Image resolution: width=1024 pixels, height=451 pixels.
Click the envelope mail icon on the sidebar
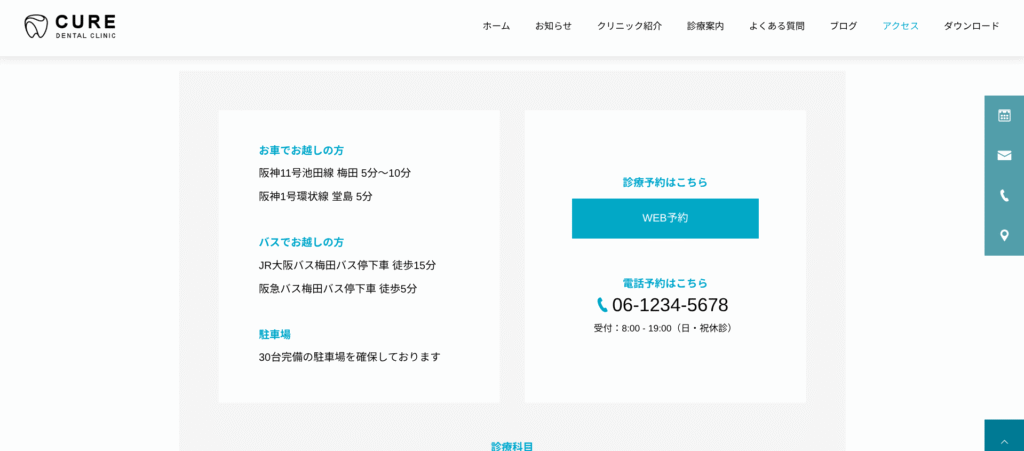click(1004, 155)
